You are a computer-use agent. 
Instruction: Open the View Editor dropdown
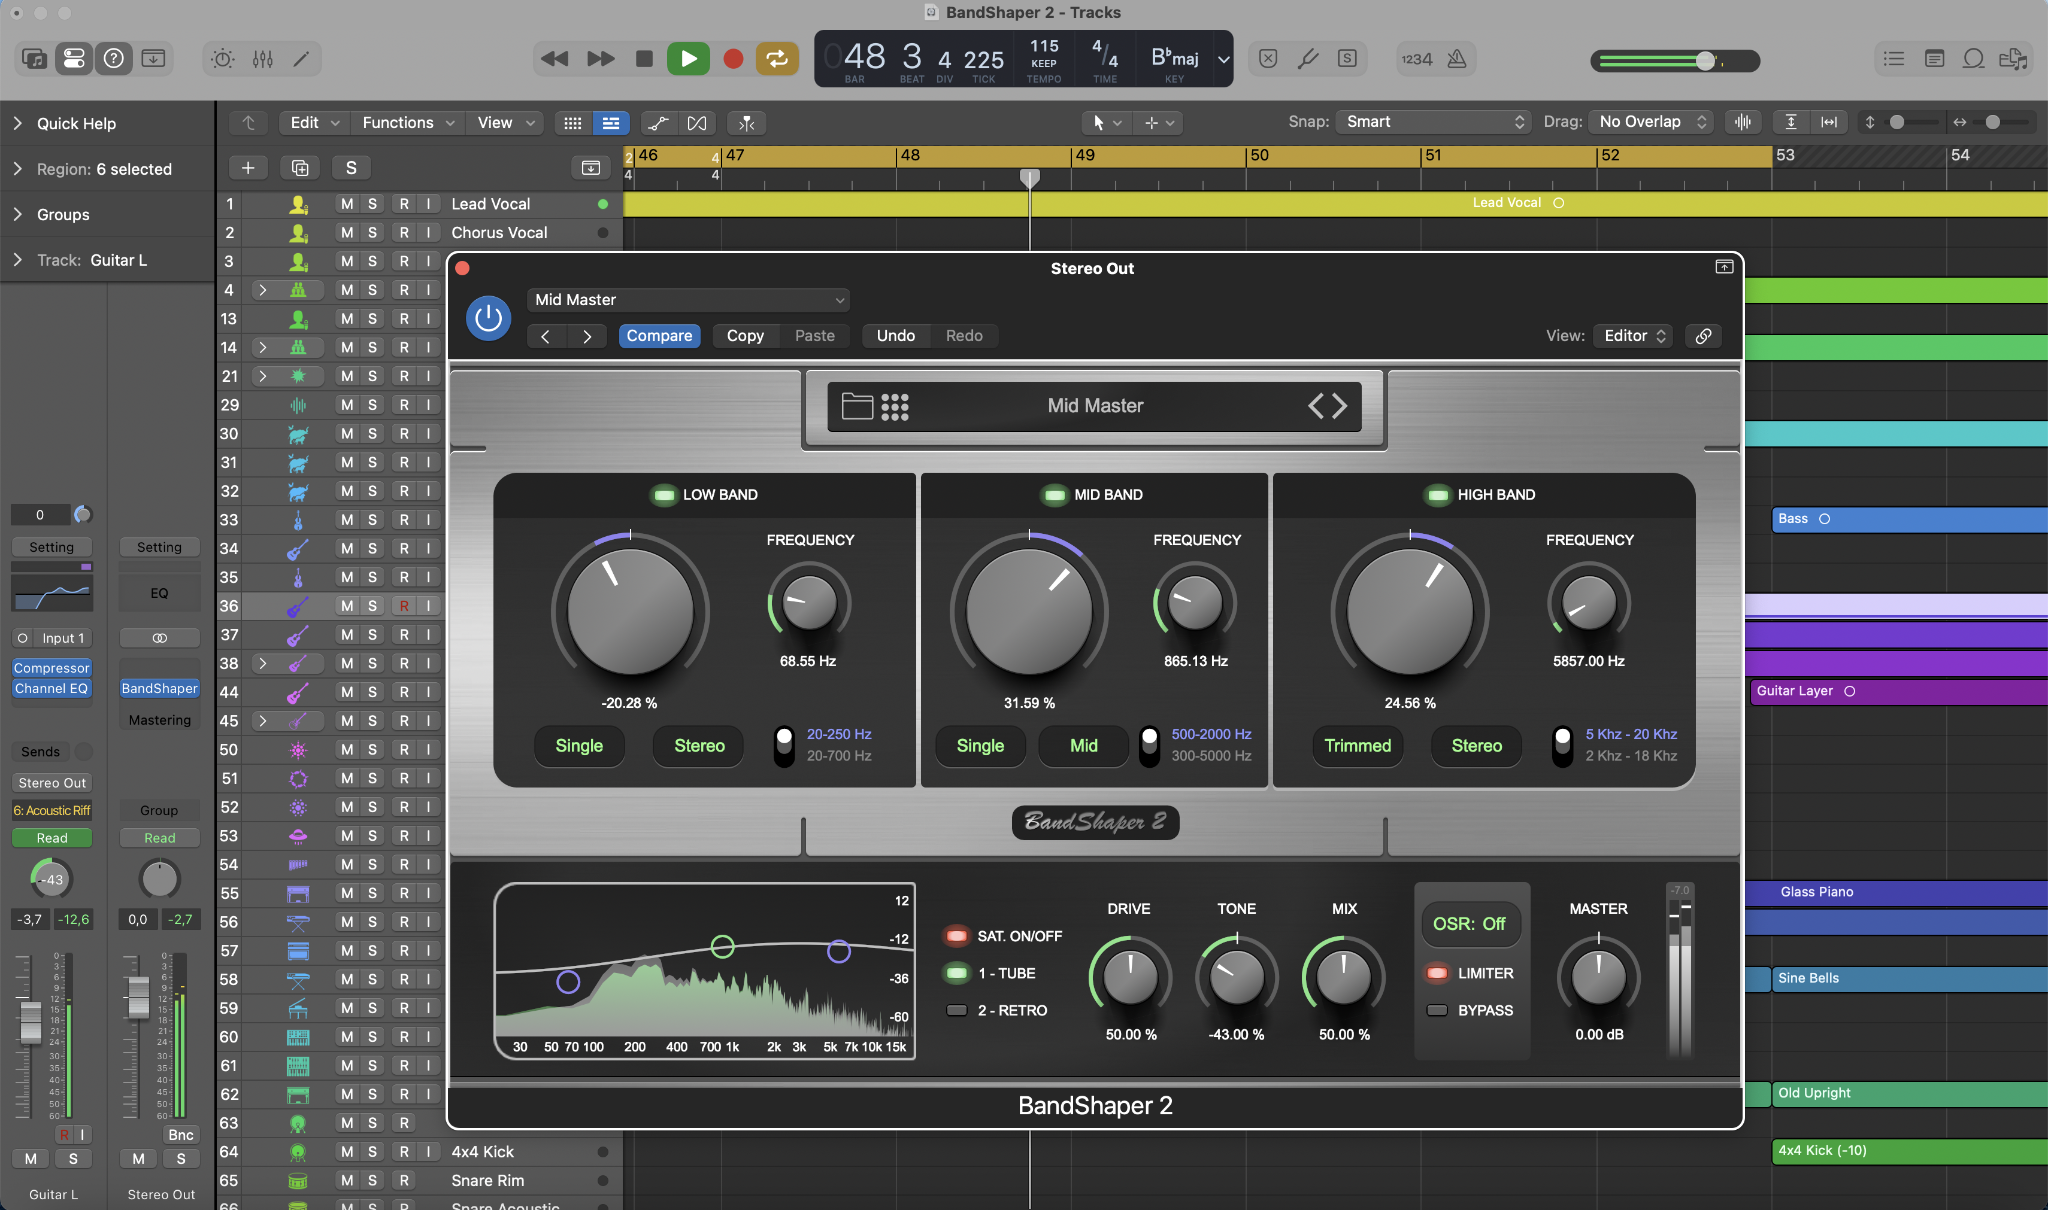click(1634, 336)
